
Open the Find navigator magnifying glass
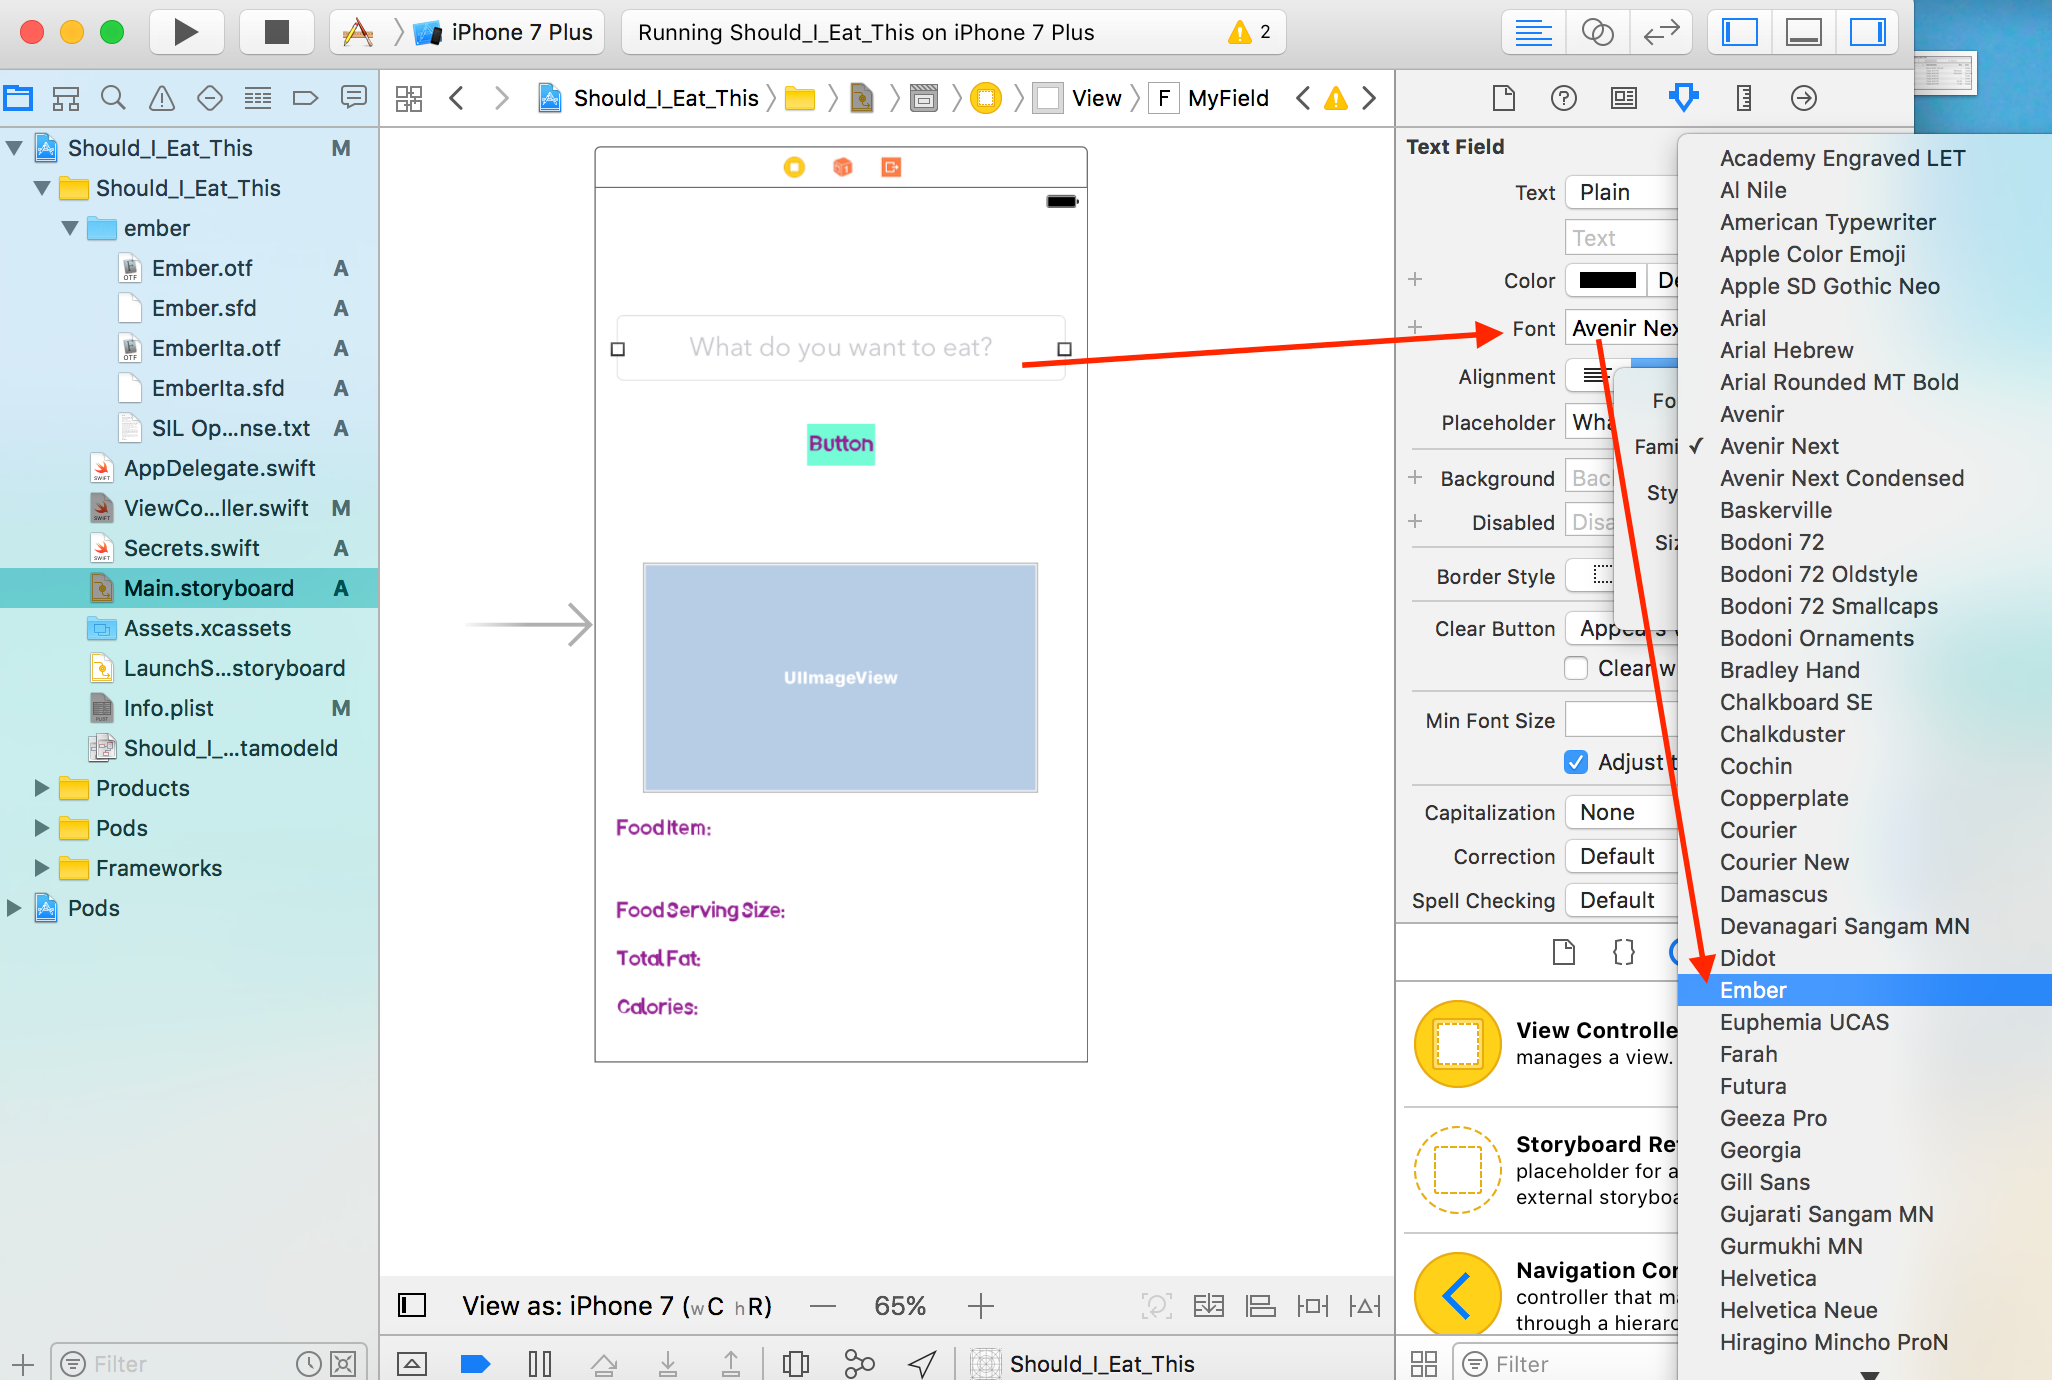(x=113, y=98)
